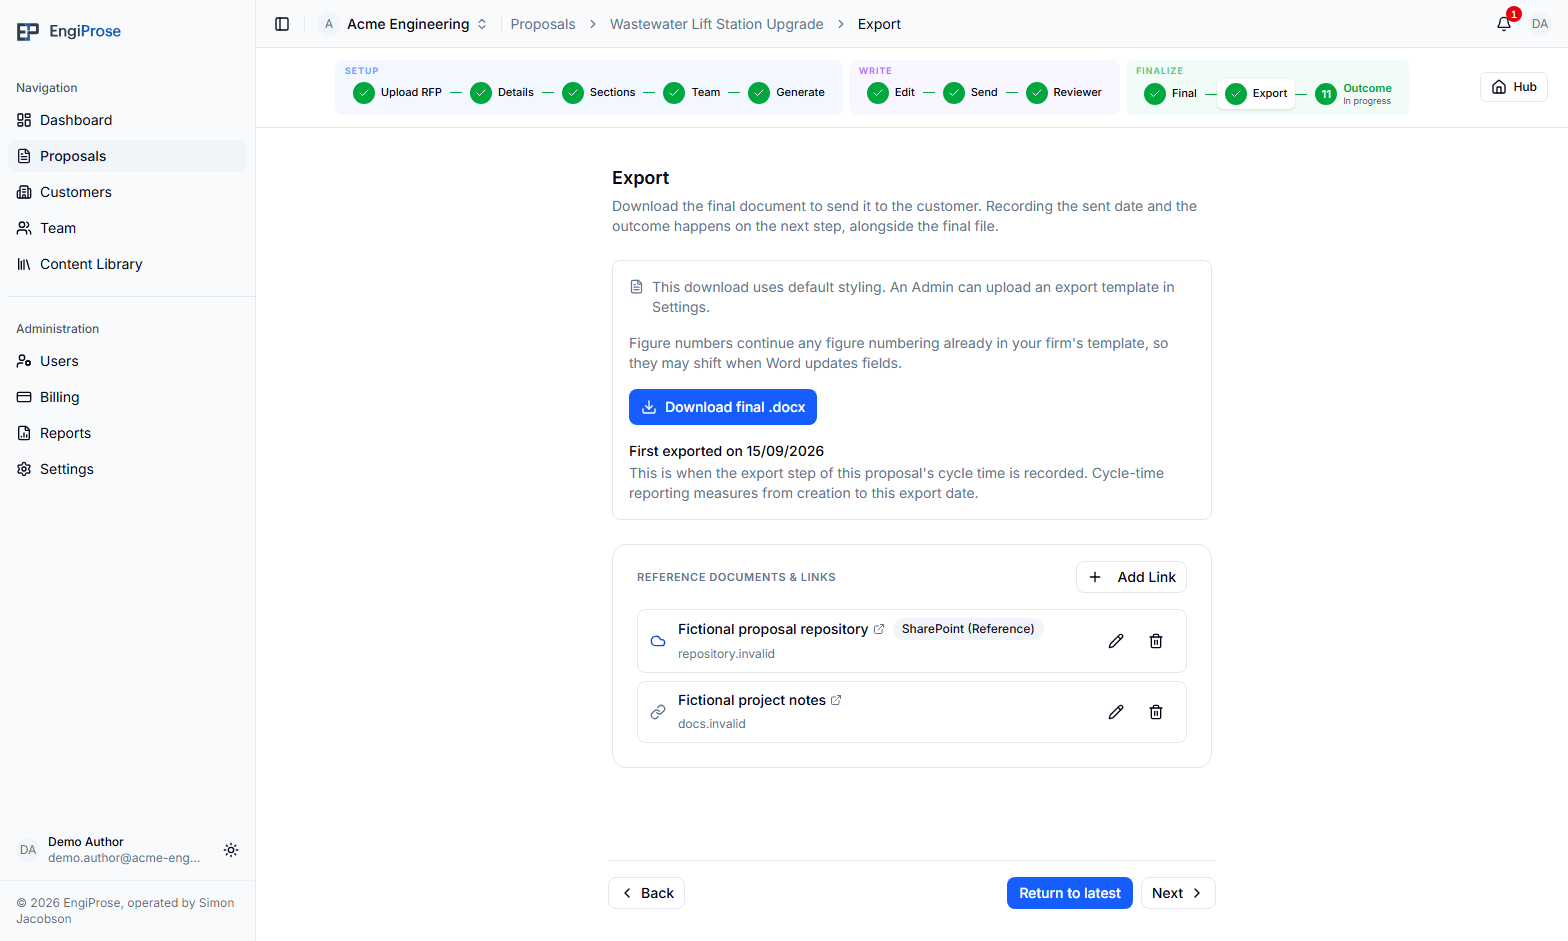Open Team in the sidebar navigation
1568x941 pixels.
pos(127,228)
